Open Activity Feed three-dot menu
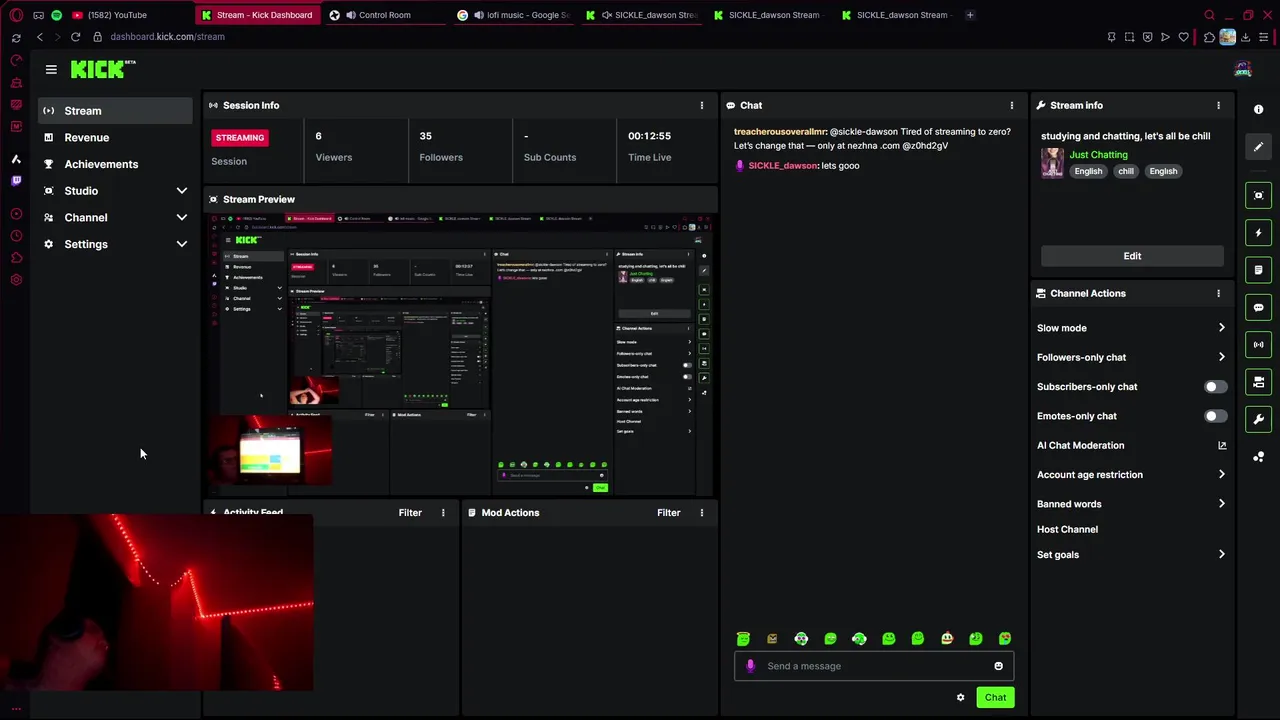Screen dimensions: 1280x720 click(x=443, y=513)
